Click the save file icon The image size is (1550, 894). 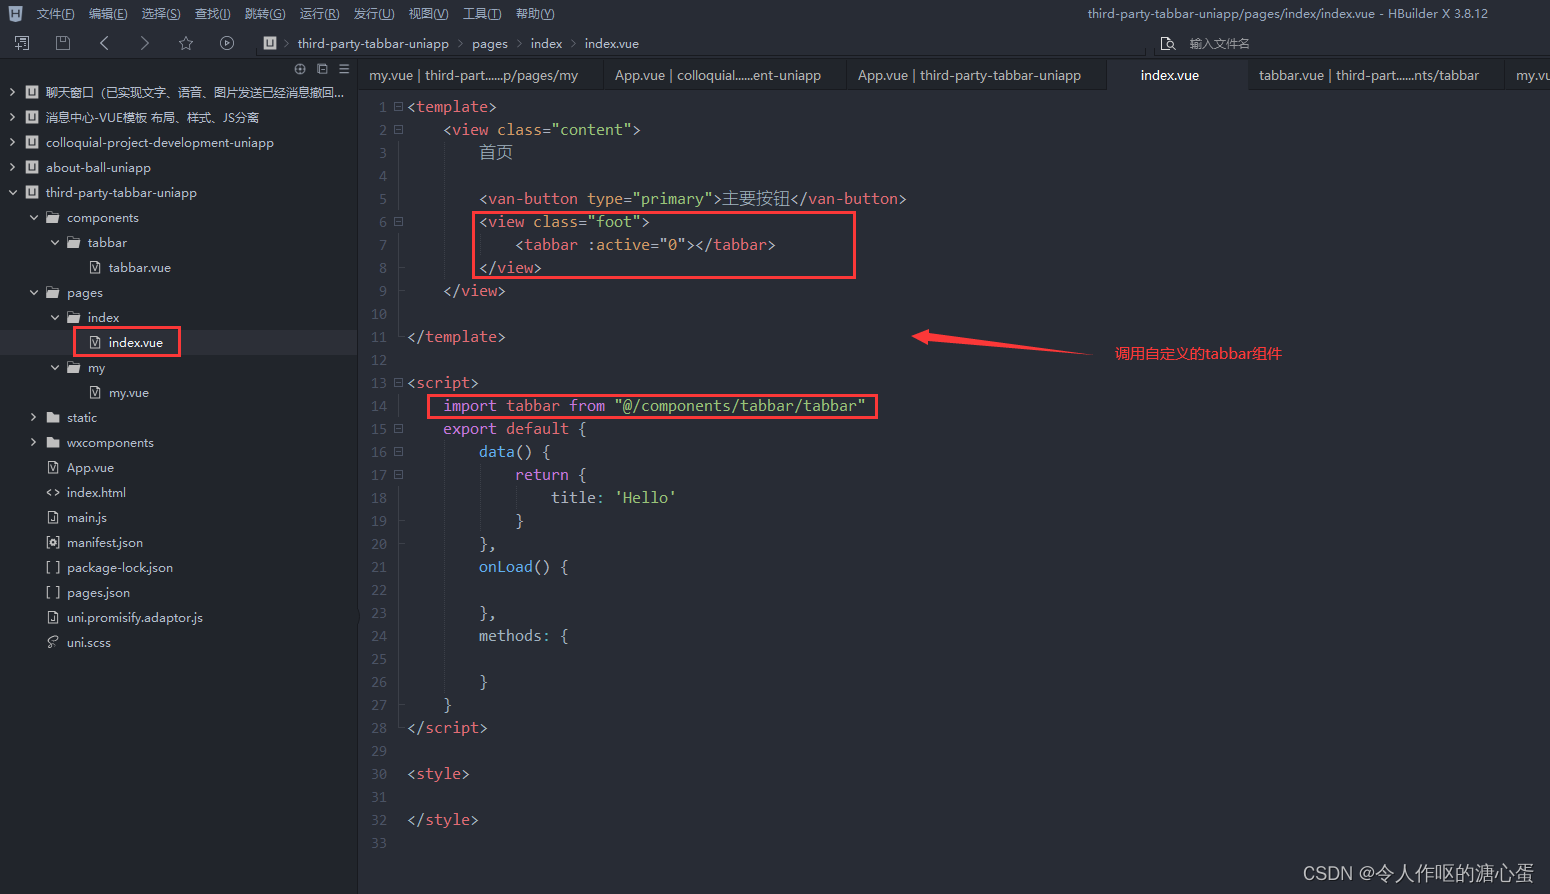point(63,43)
